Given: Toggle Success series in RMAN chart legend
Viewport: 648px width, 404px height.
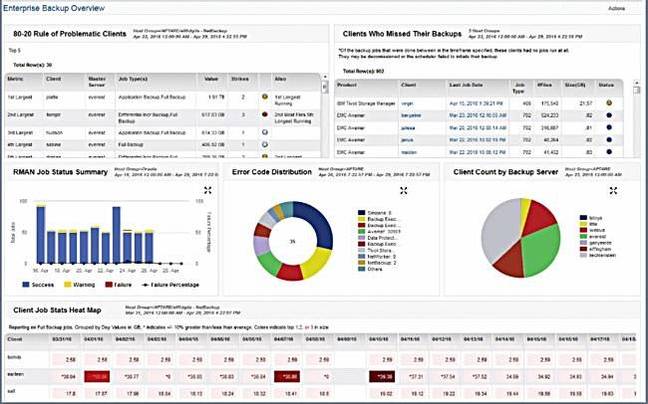Looking at the screenshot, I should click(38, 285).
